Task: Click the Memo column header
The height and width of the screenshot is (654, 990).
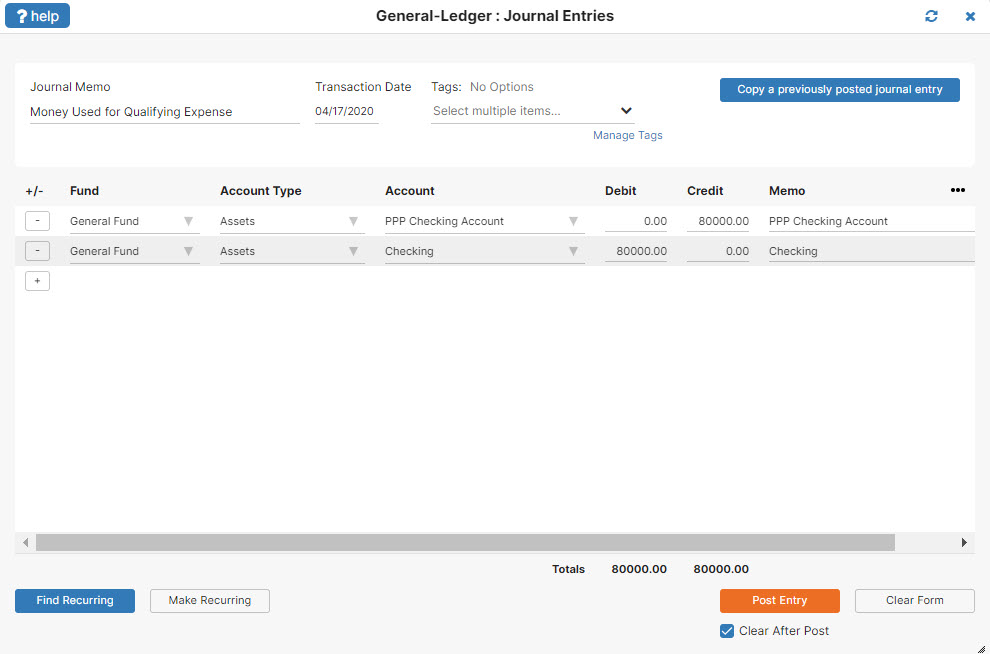Action: (787, 191)
